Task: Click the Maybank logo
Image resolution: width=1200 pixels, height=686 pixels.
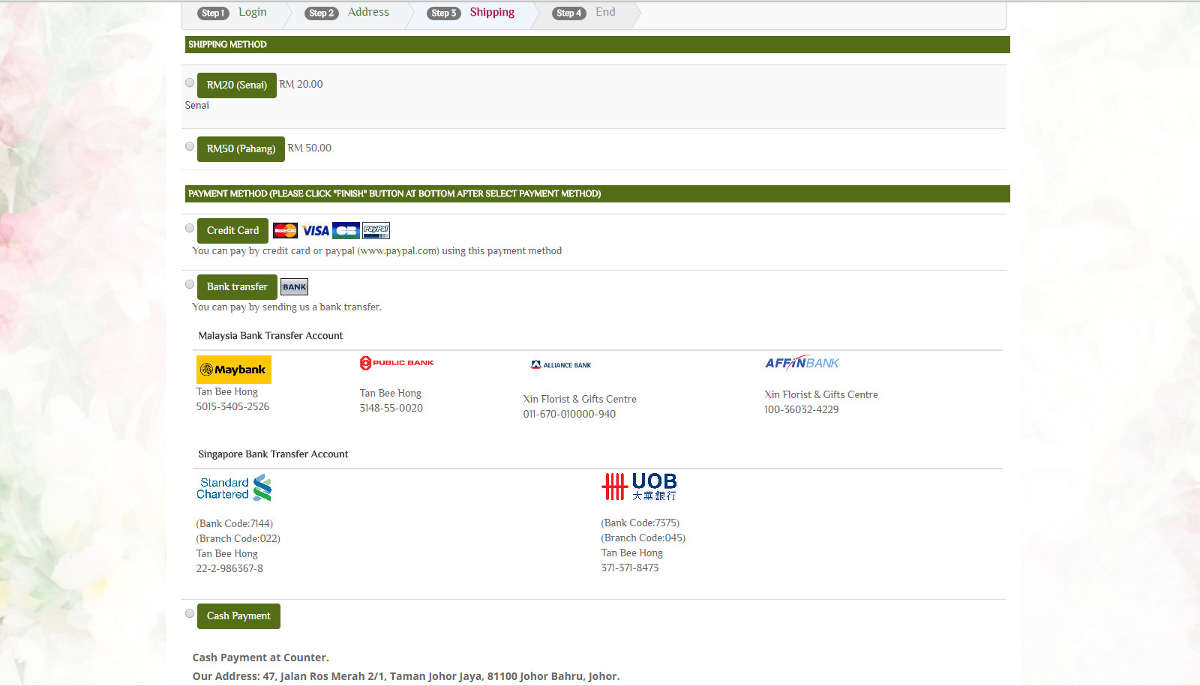Action: (234, 370)
